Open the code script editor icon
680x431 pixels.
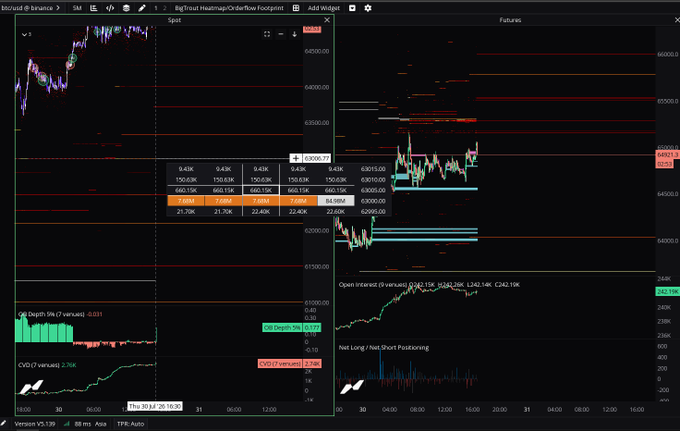point(110,8)
